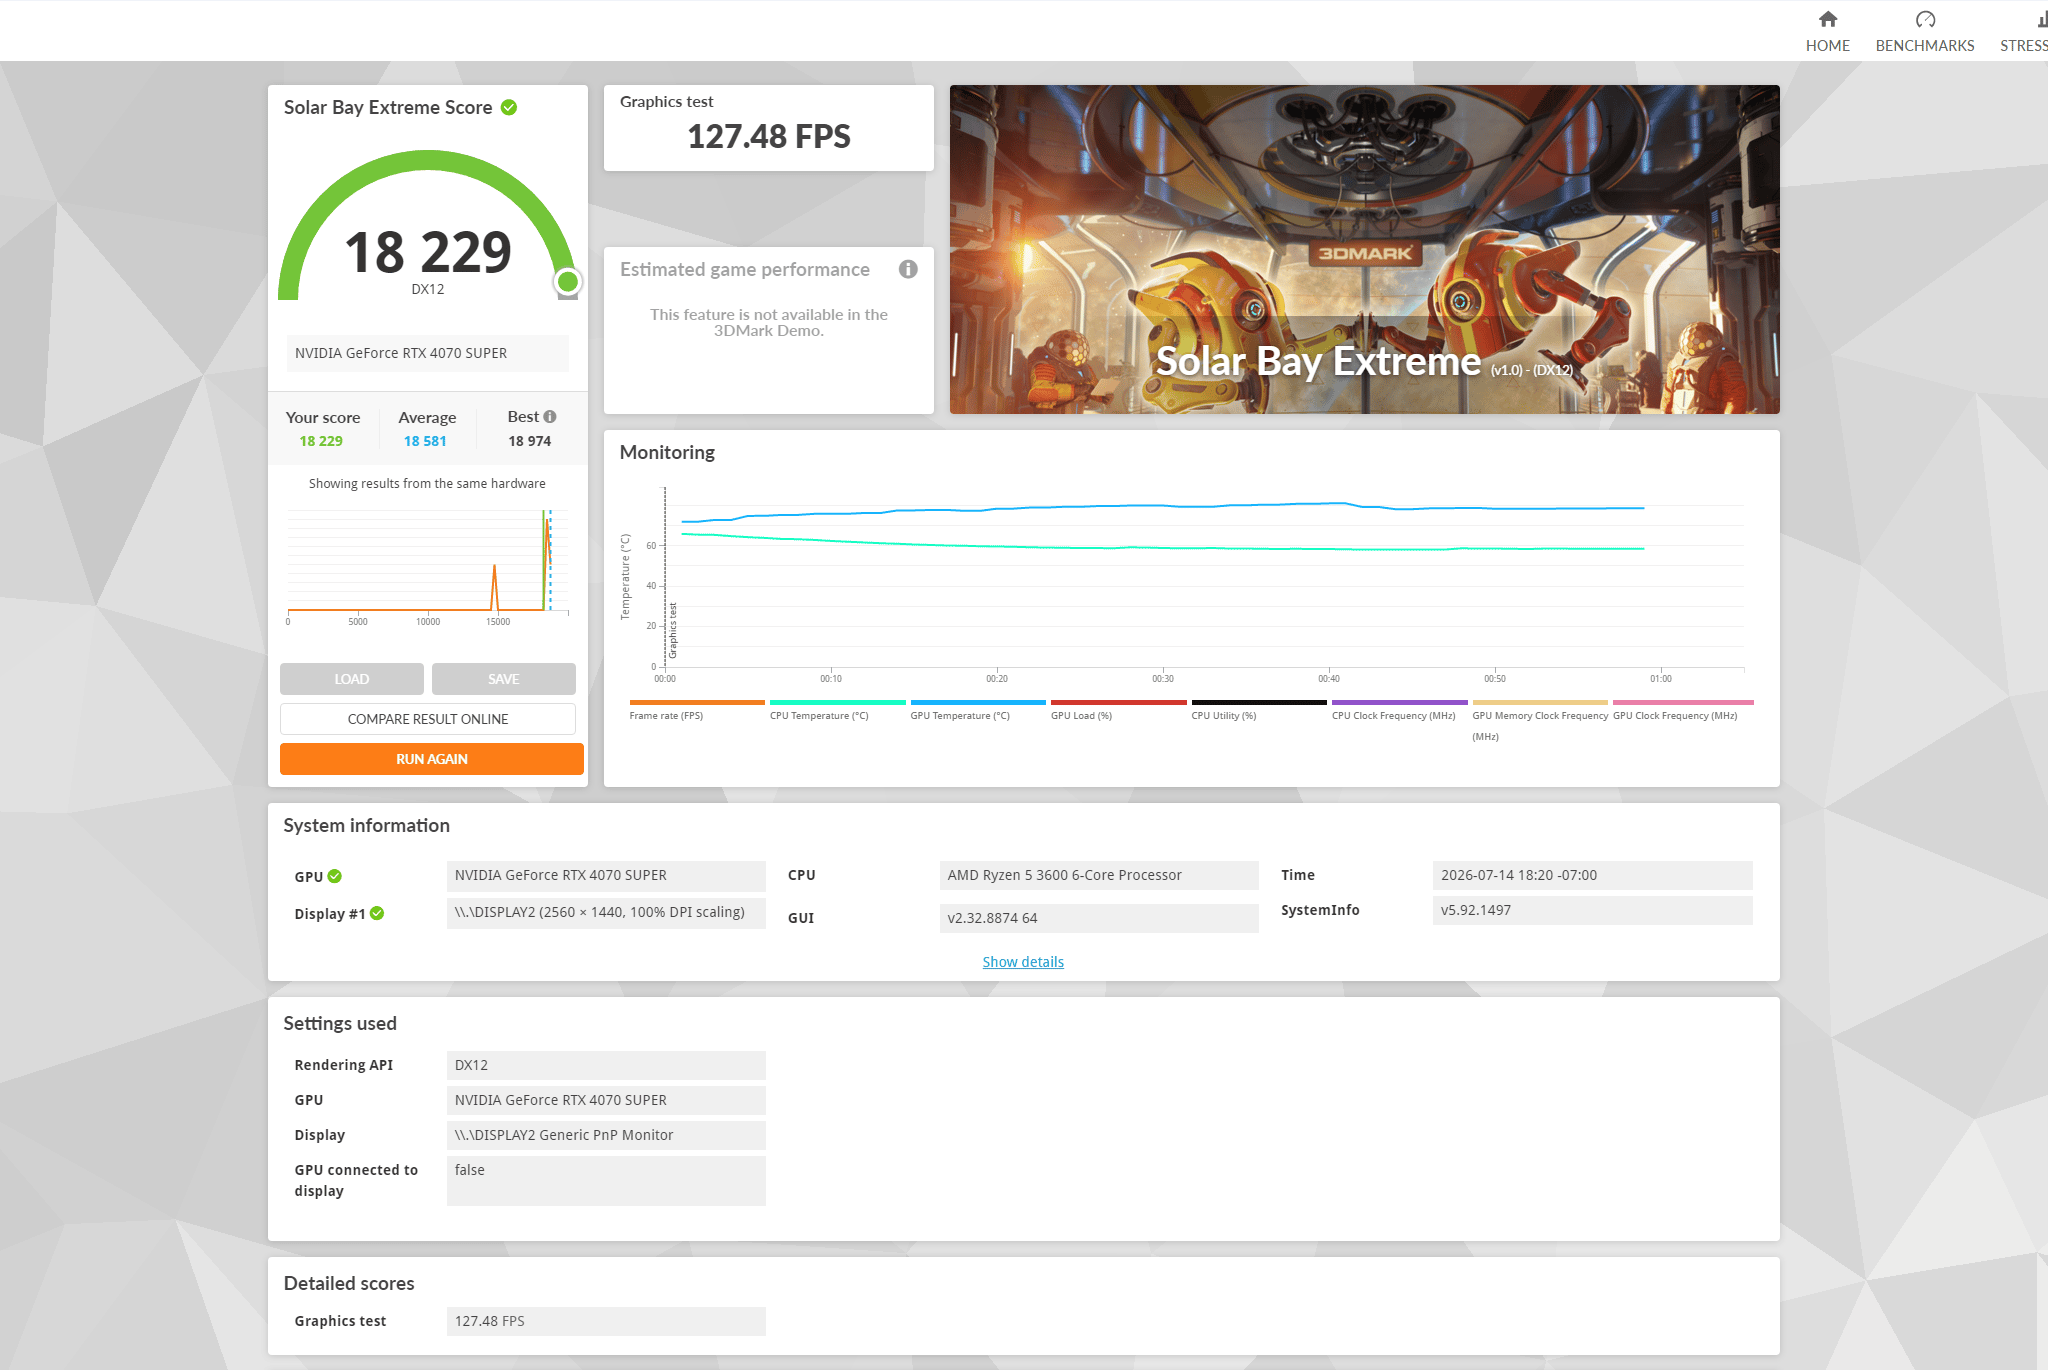Click info icon next to Estimated game performance
The image size is (2048, 1370).
click(x=908, y=269)
